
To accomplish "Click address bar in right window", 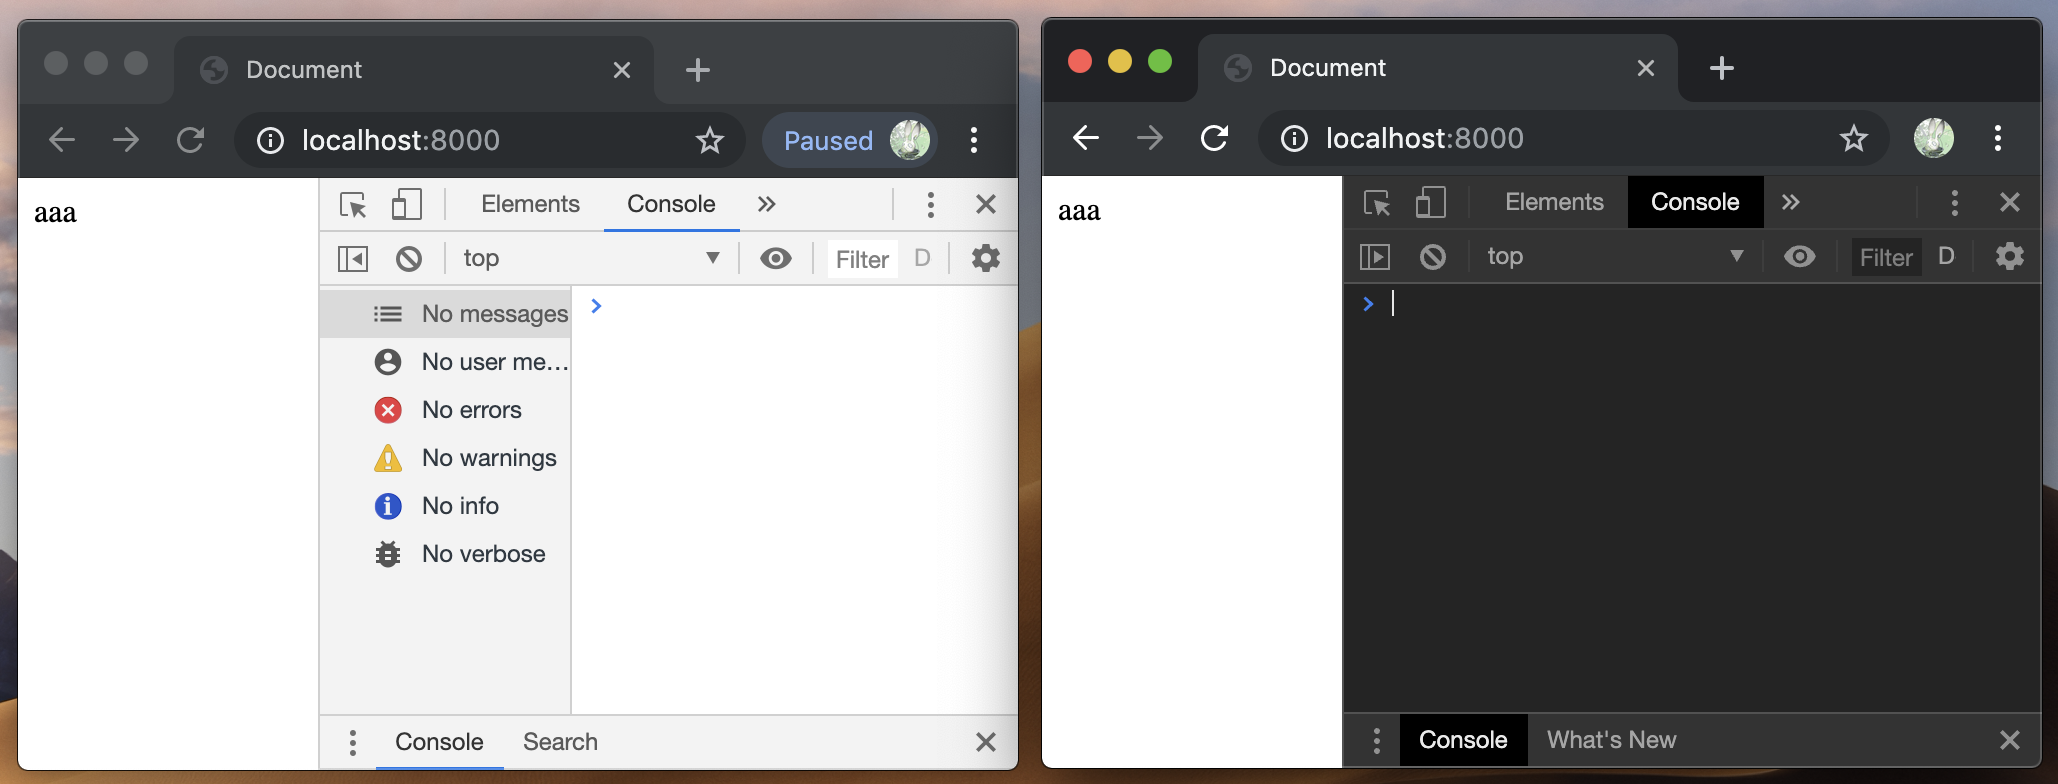I will tap(1574, 138).
